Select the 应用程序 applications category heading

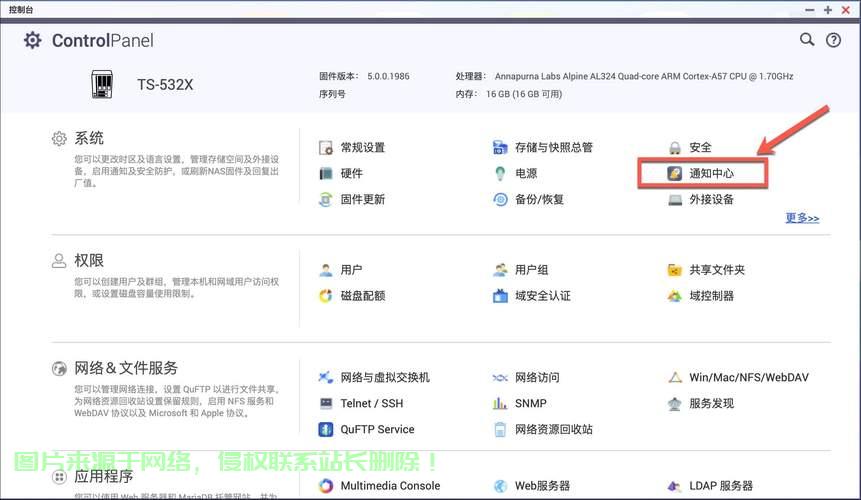point(104,476)
